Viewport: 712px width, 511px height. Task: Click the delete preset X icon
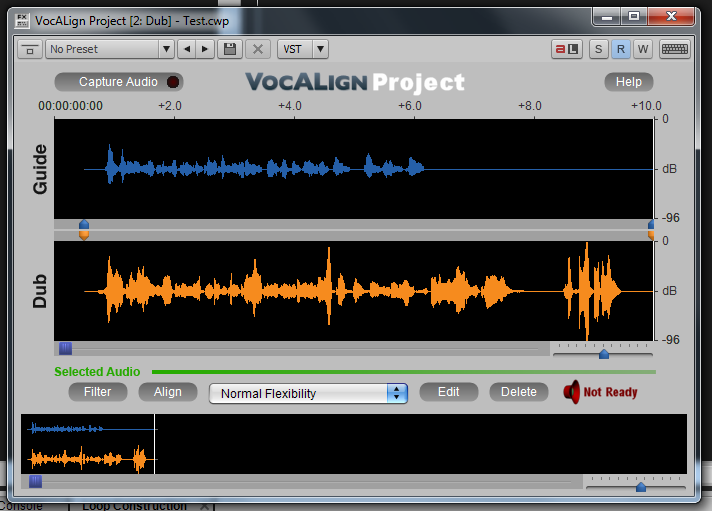(x=258, y=49)
